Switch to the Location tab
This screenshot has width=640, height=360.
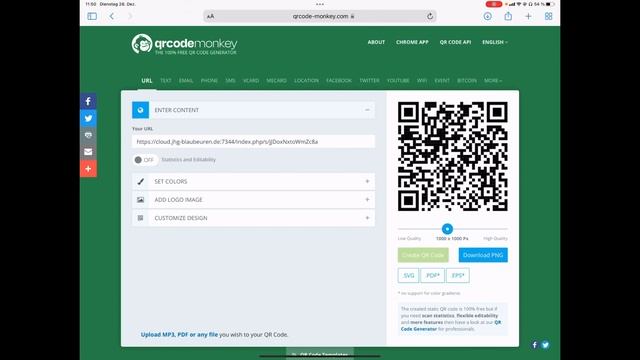[306, 80]
